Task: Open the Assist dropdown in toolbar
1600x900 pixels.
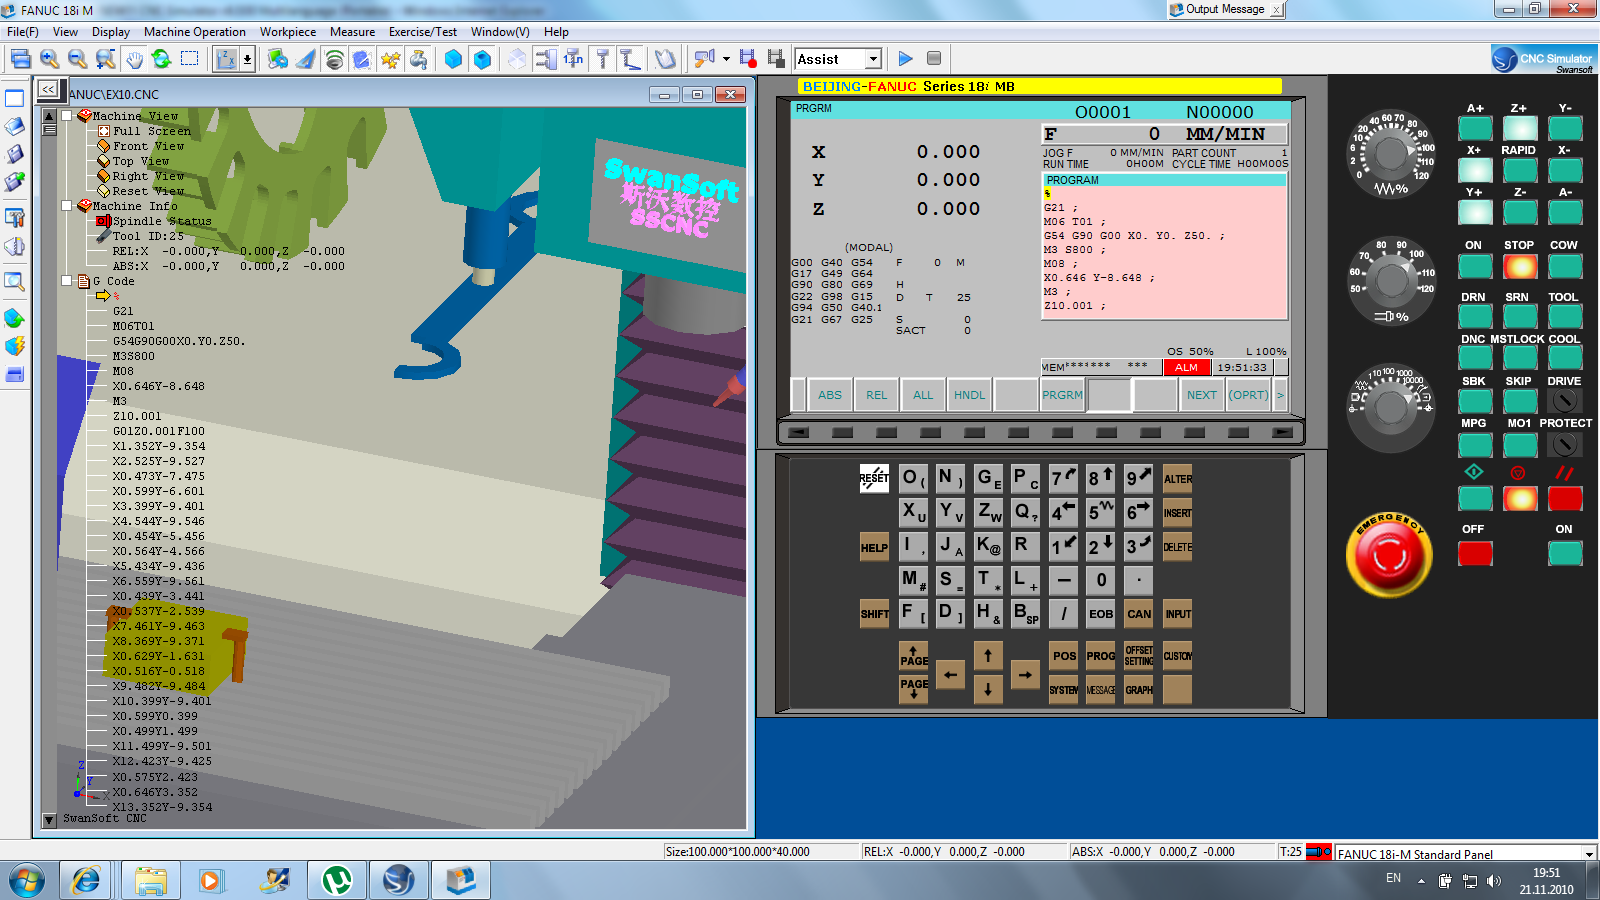Action: pyautogui.click(x=873, y=59)
